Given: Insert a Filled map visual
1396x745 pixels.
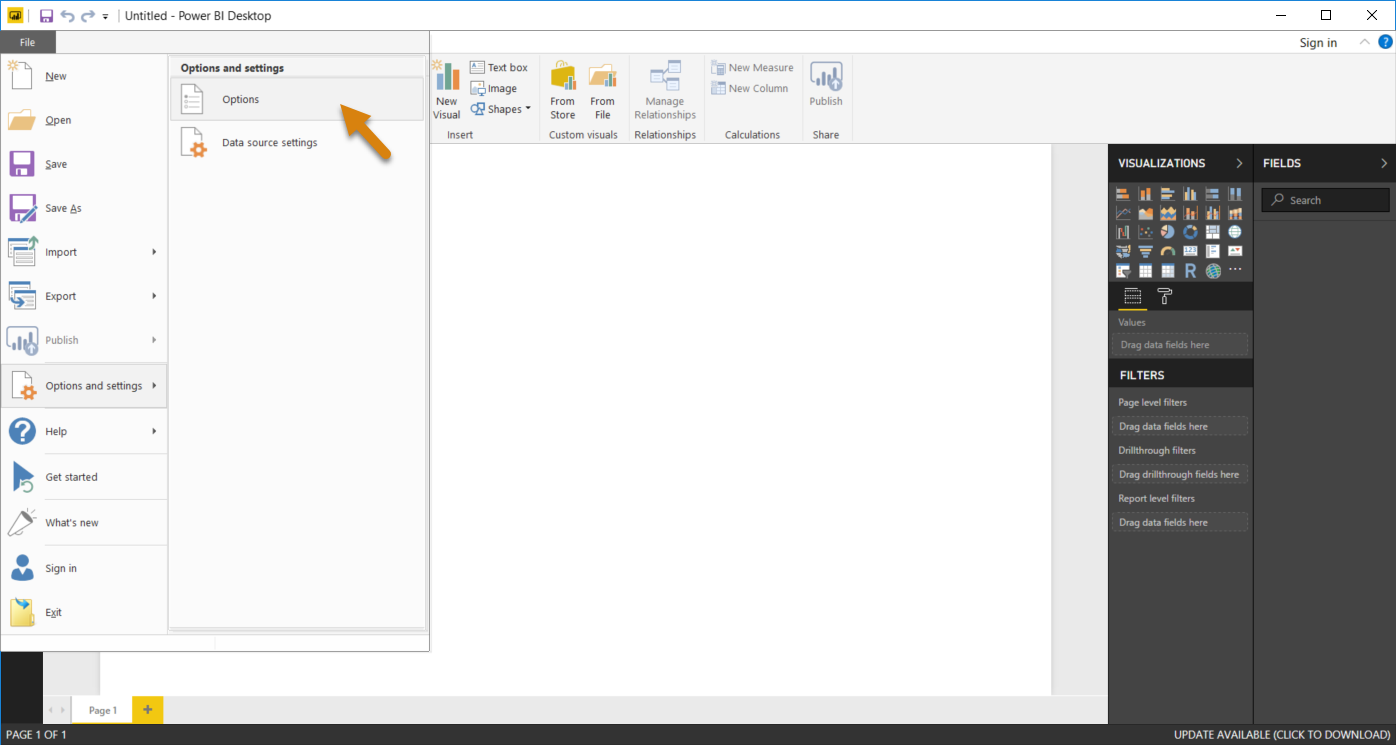Looking at the screenshot, I should point(1123,251).
